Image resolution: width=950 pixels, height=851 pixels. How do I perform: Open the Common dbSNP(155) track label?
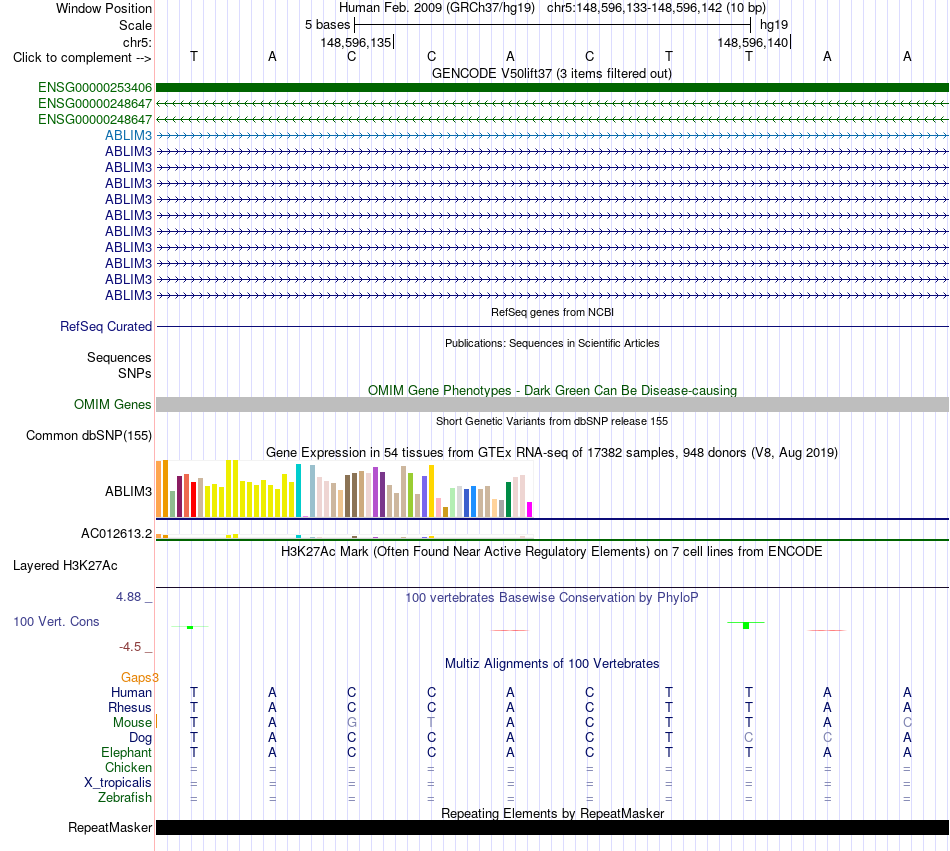89,435
